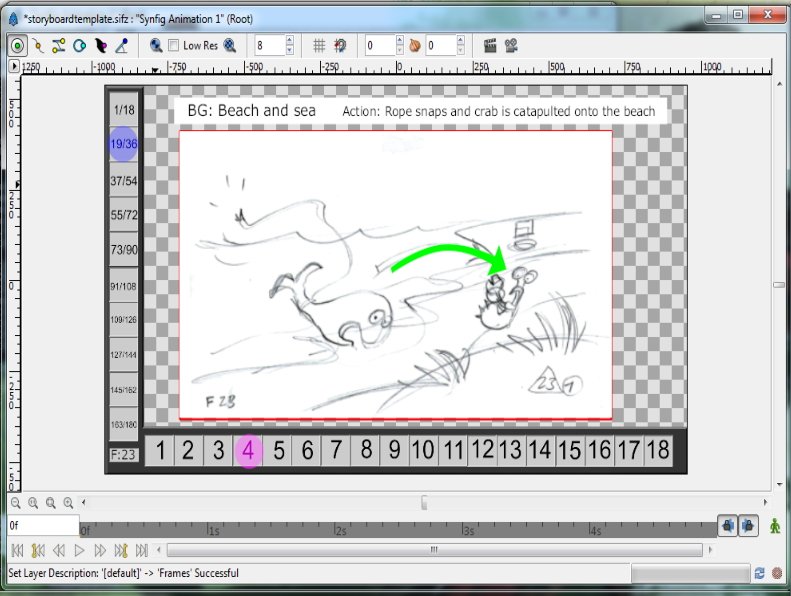
Task: Open the canvas menu arrow near ruler corner
Action: (x=14, y=66)
